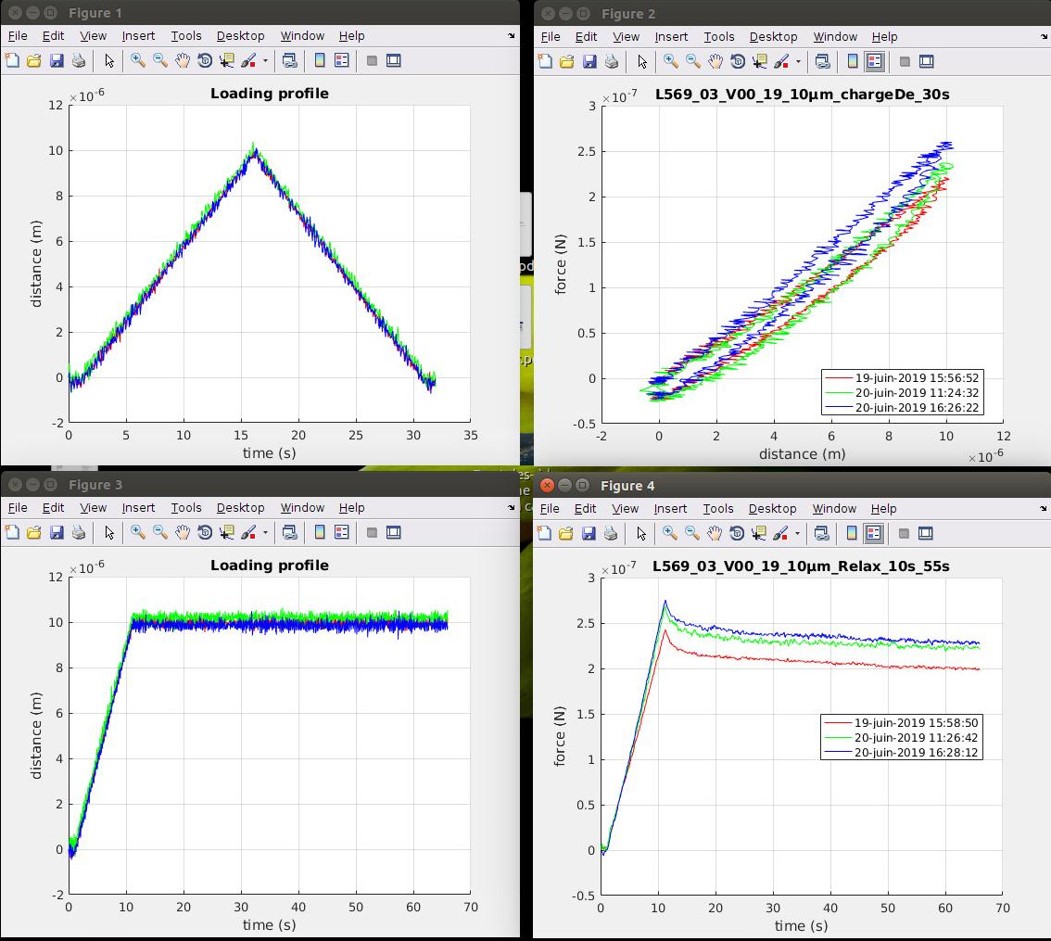
Task: Click the "Loading profile" title in Figure 3
Action: [269, 565]
